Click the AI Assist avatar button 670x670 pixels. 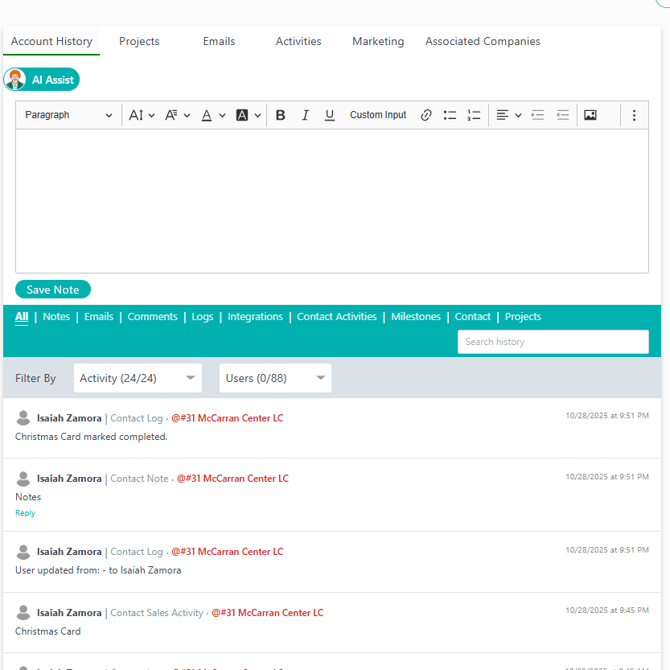[41, 79]
